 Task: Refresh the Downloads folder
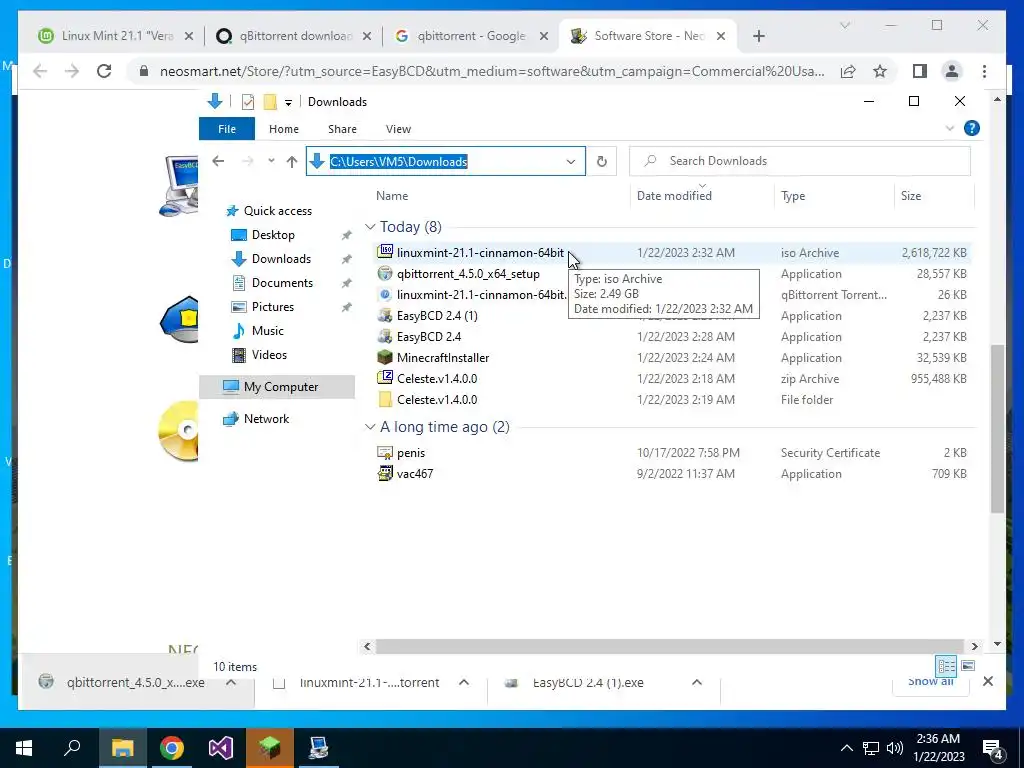coord(601,161)
